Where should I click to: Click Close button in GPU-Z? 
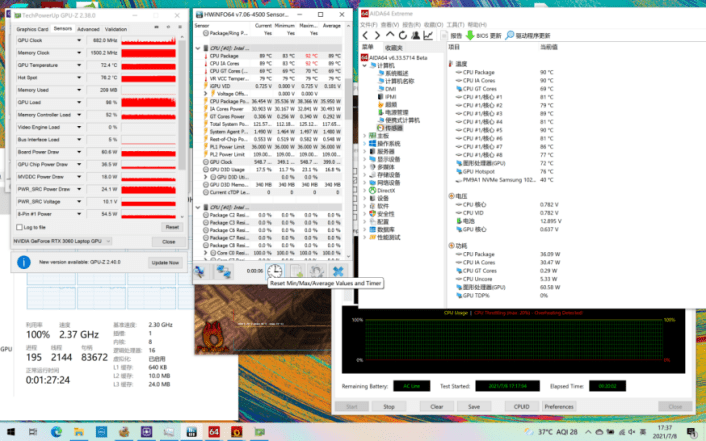(169, 242)
